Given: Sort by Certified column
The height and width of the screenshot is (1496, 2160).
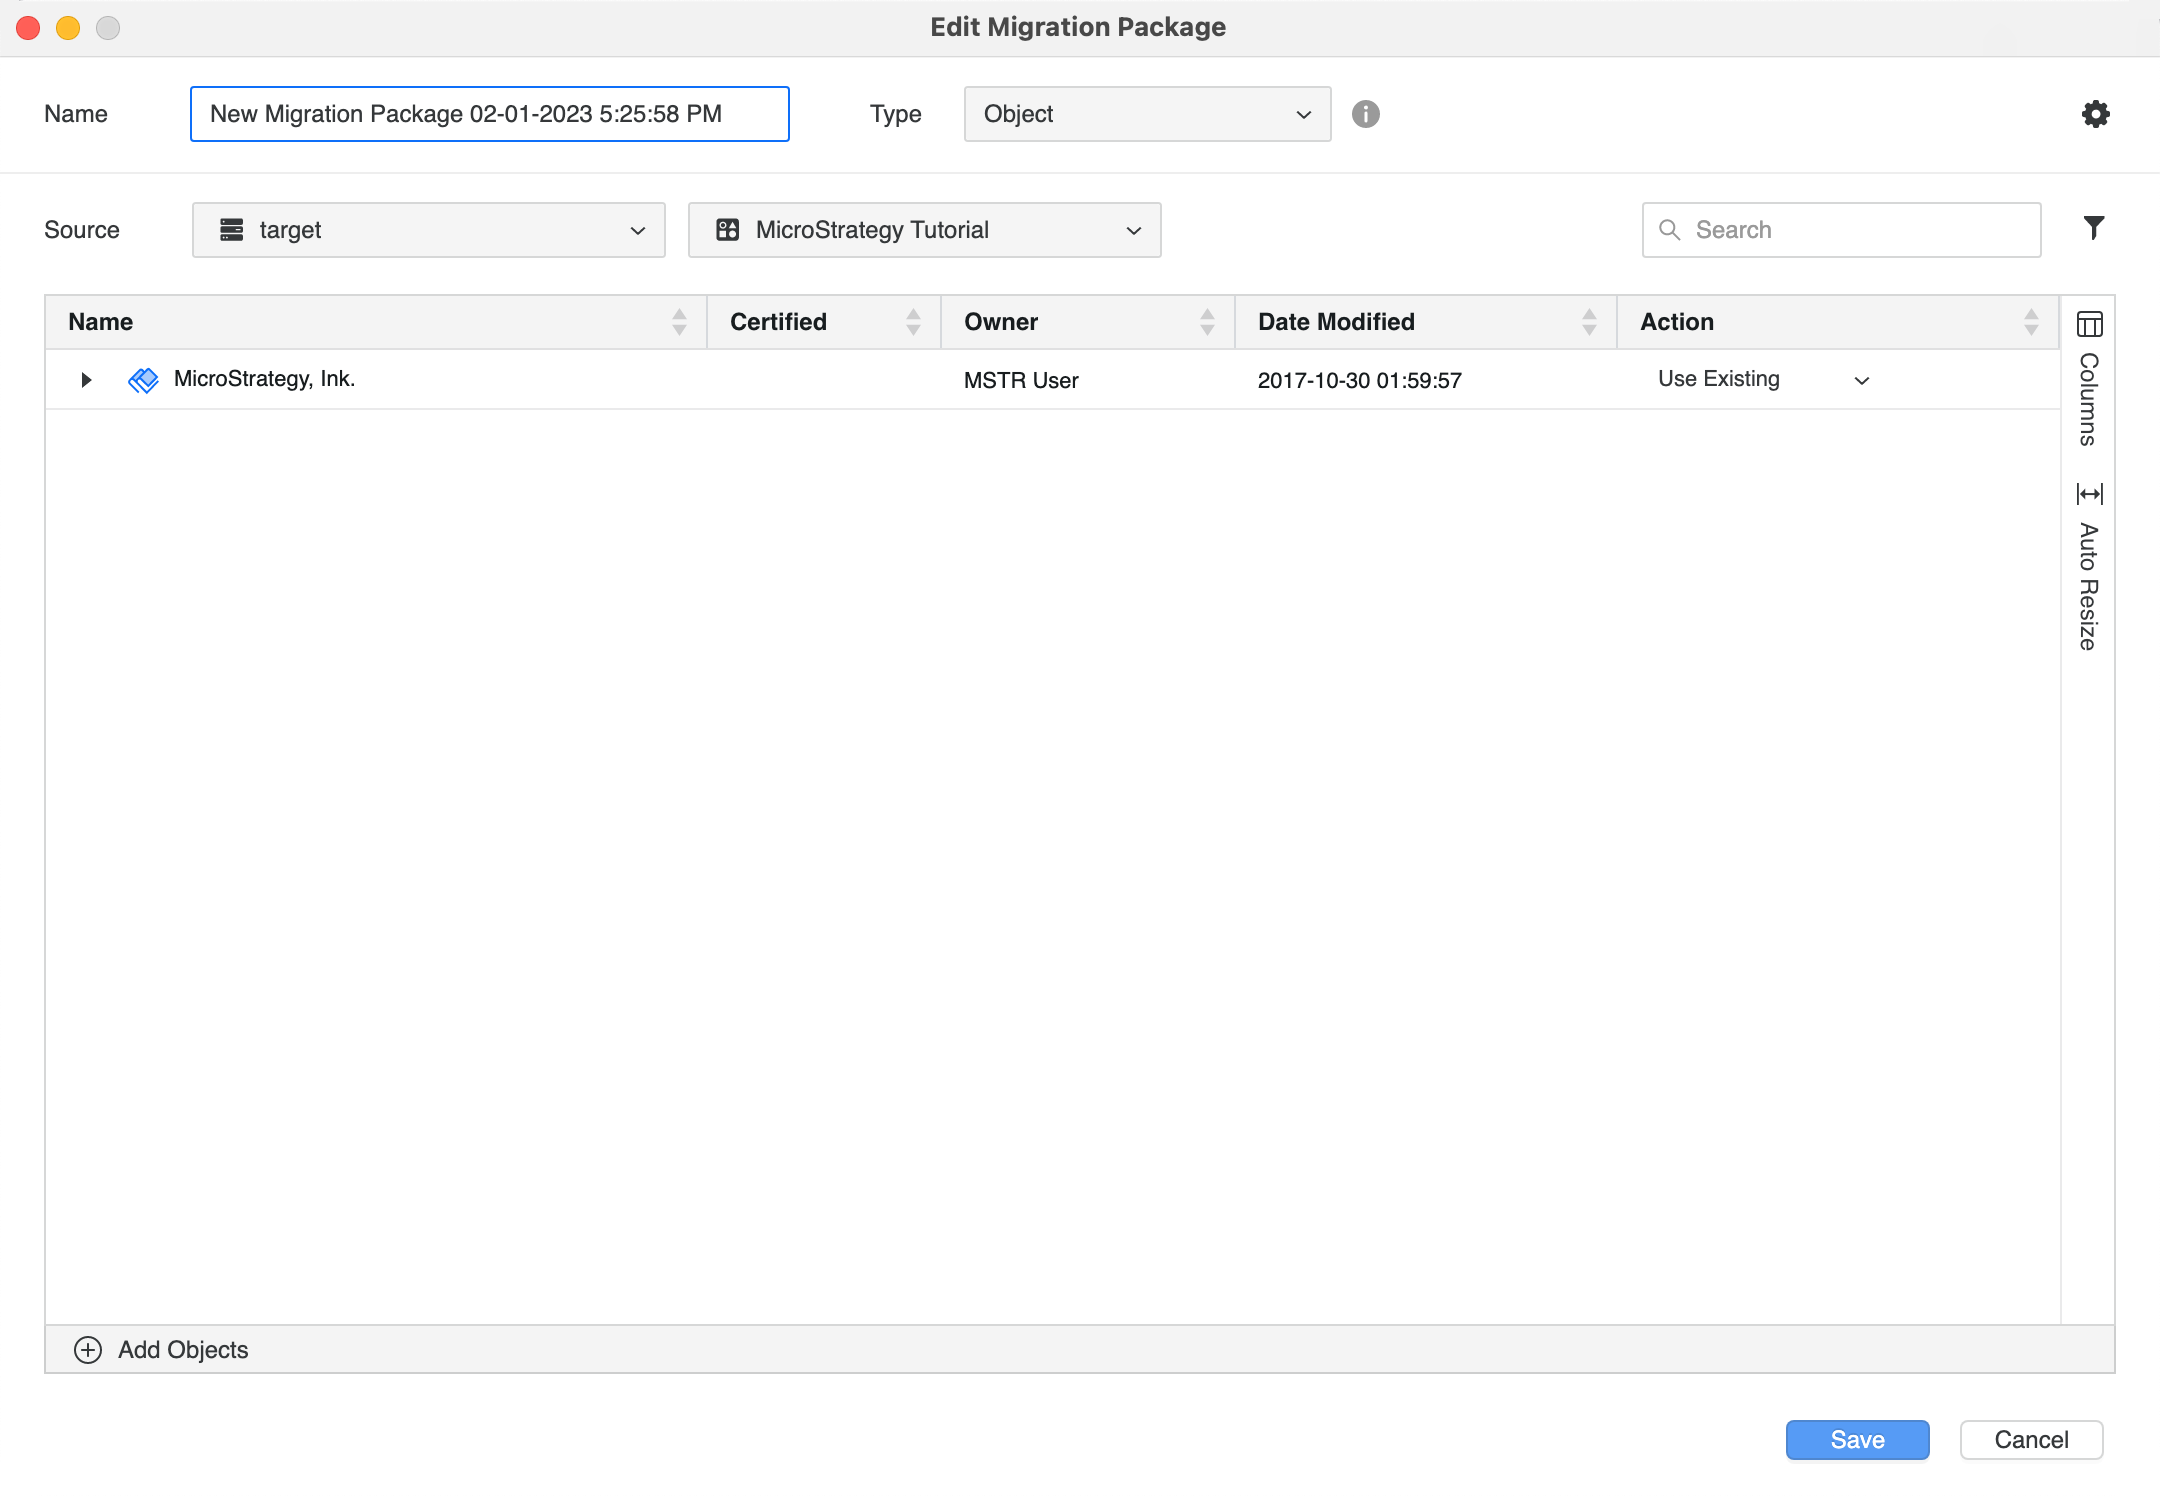Looking at the screenshot, I should tap(778, 322).
